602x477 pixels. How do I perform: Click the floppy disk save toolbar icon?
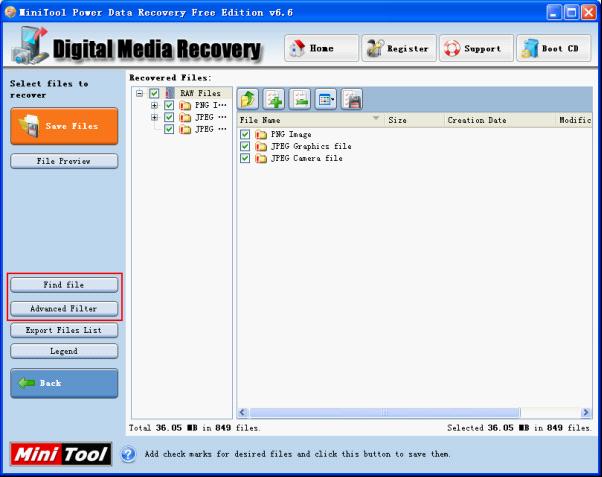pos(352,99)
